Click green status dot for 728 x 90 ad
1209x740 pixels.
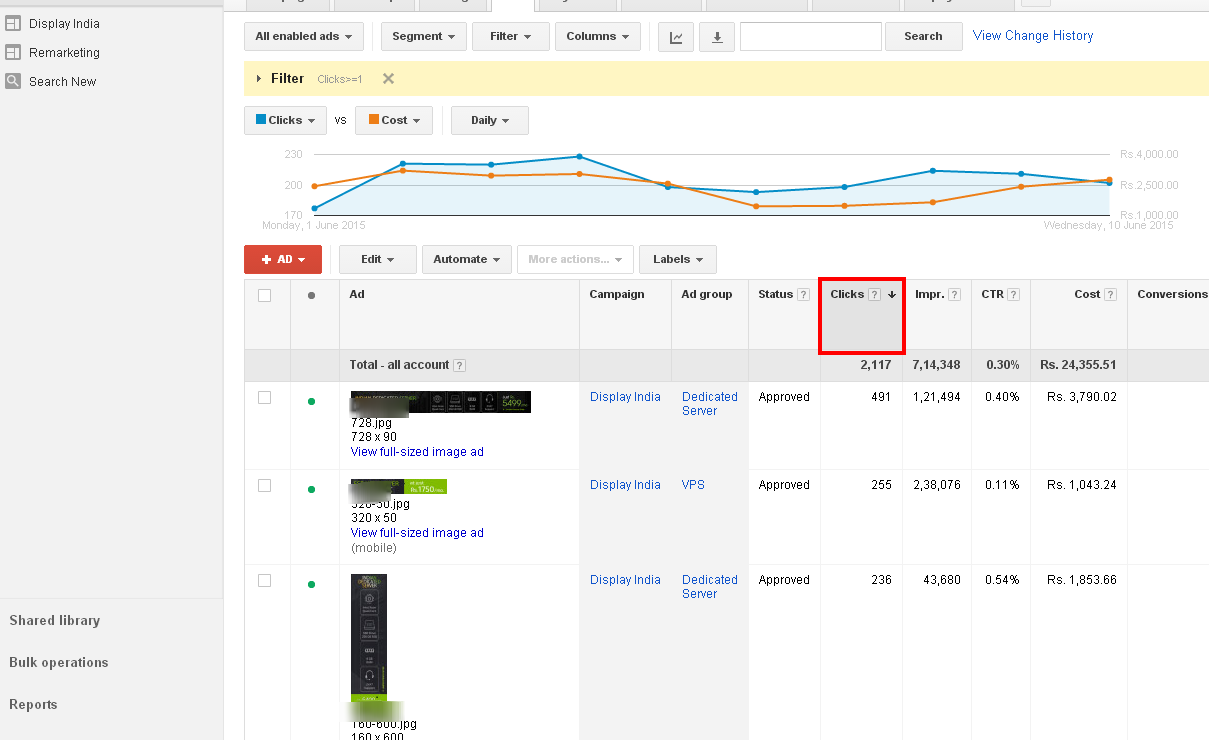click(311, 401)
